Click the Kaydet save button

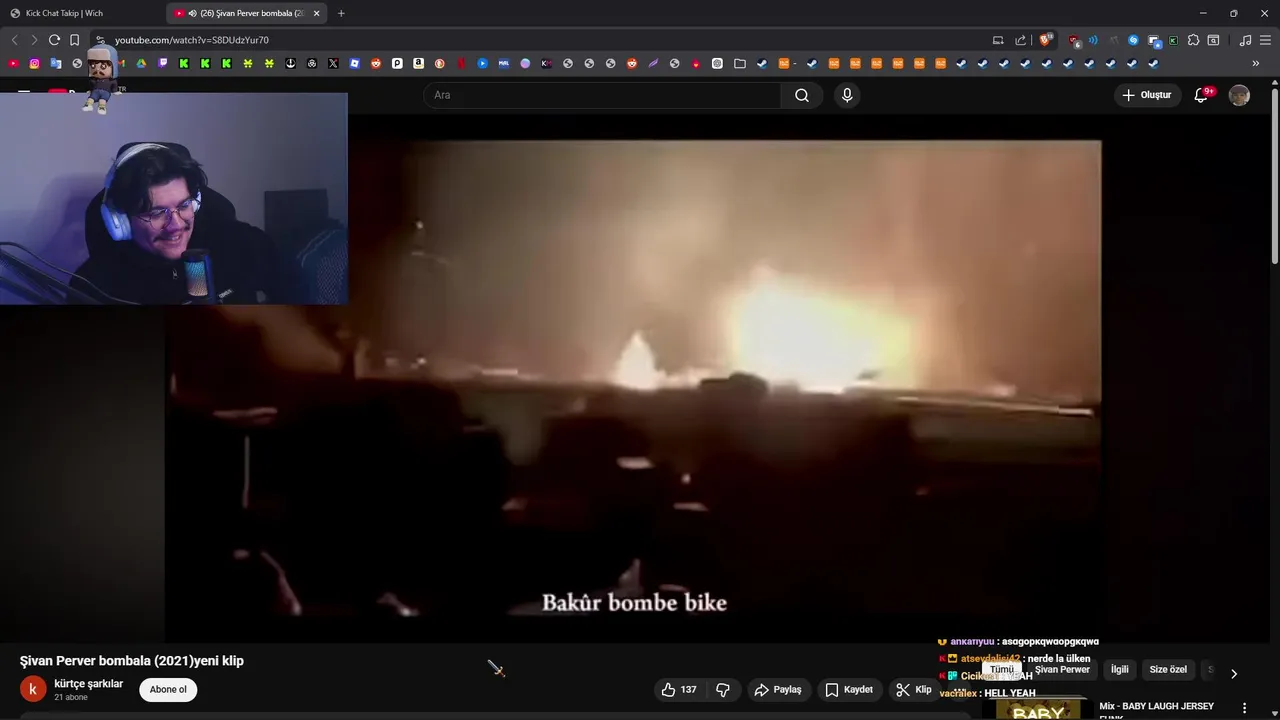coord(849,690)
